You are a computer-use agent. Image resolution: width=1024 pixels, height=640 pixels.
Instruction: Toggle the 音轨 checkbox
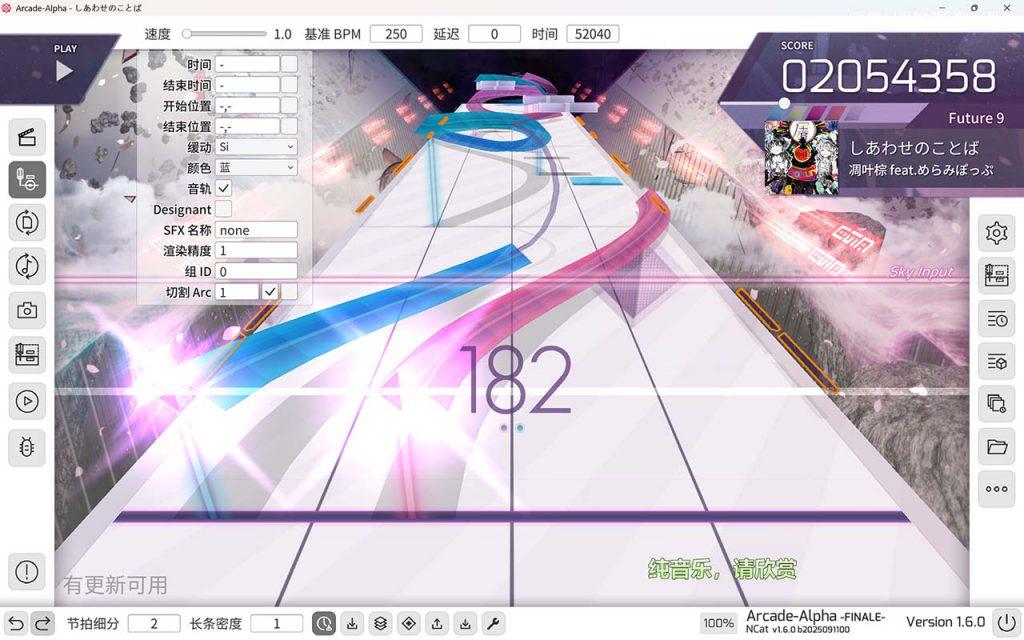[x=224, y=189]
